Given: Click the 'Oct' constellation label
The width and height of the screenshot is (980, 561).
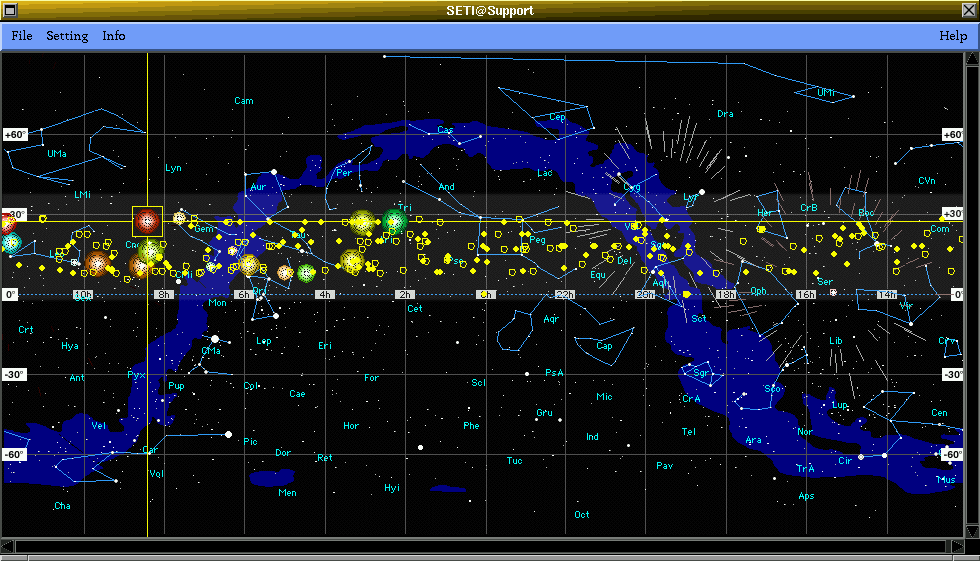Looking at the screenshot, I should (x=582, y=515).
